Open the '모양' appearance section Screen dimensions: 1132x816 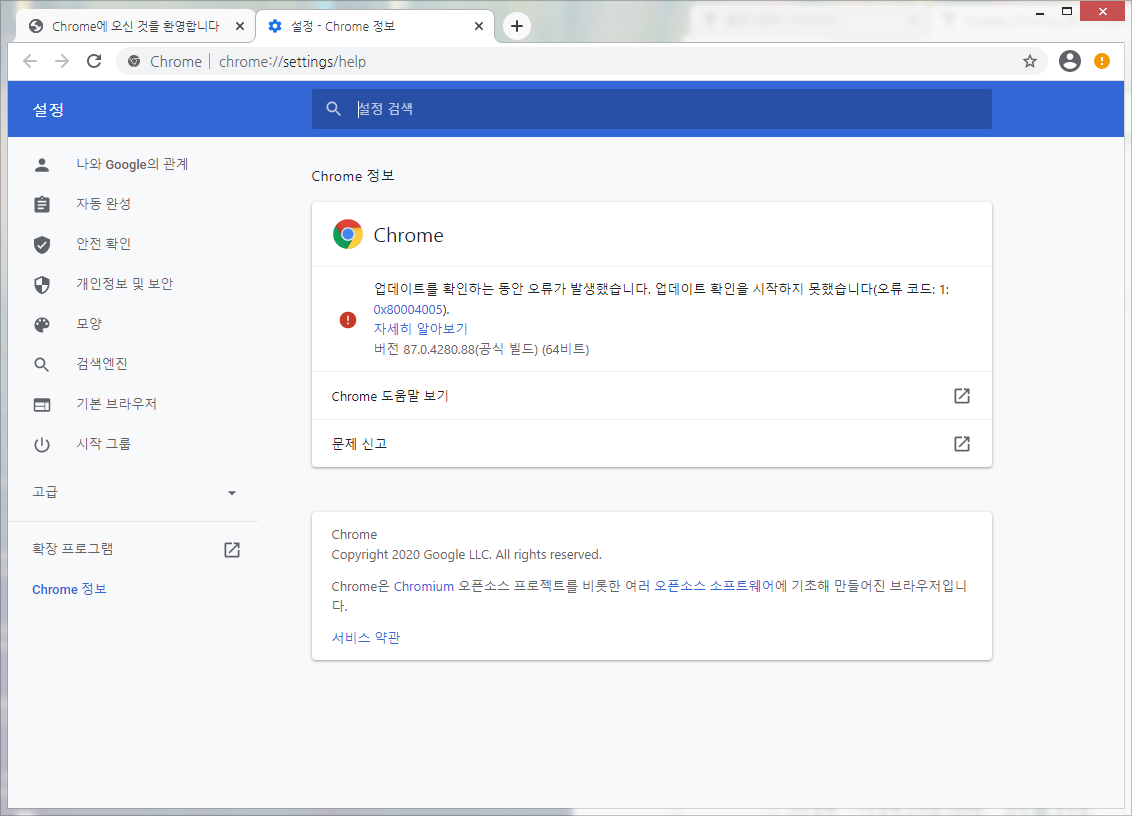tap(89, 324)
